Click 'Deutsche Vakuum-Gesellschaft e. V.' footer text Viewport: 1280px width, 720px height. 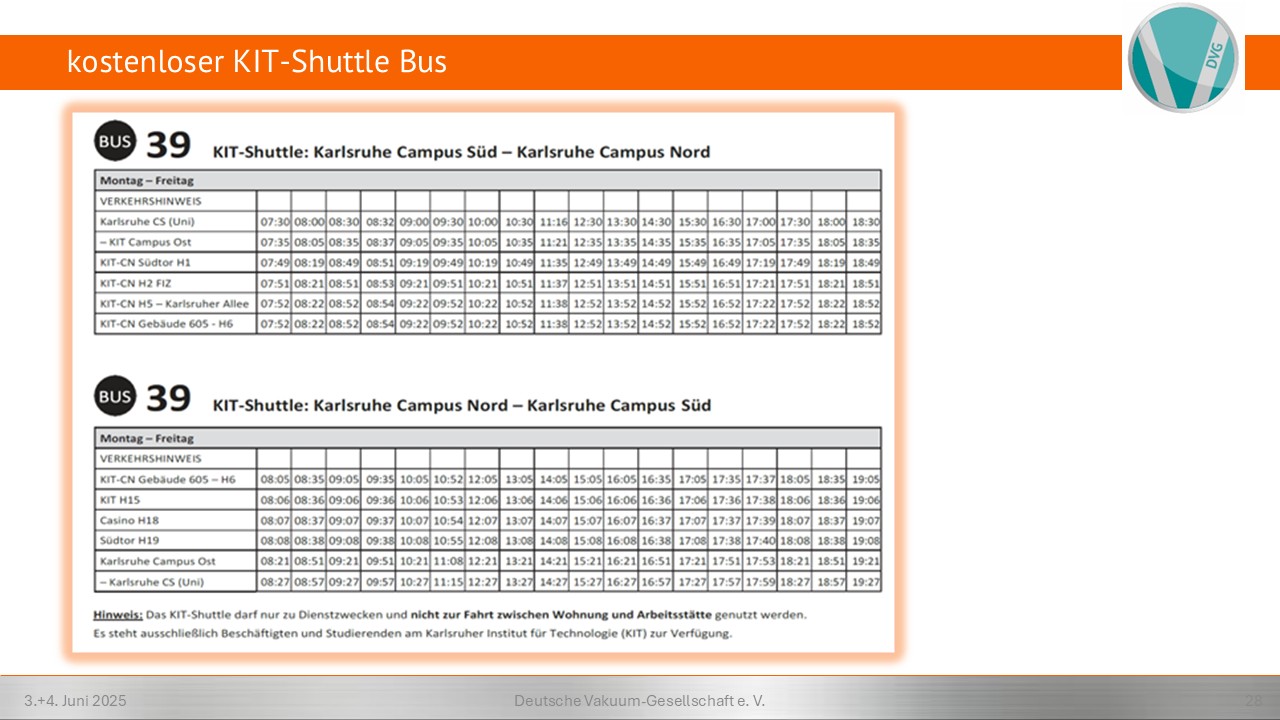pyautogui.click(x=639, y=701)
